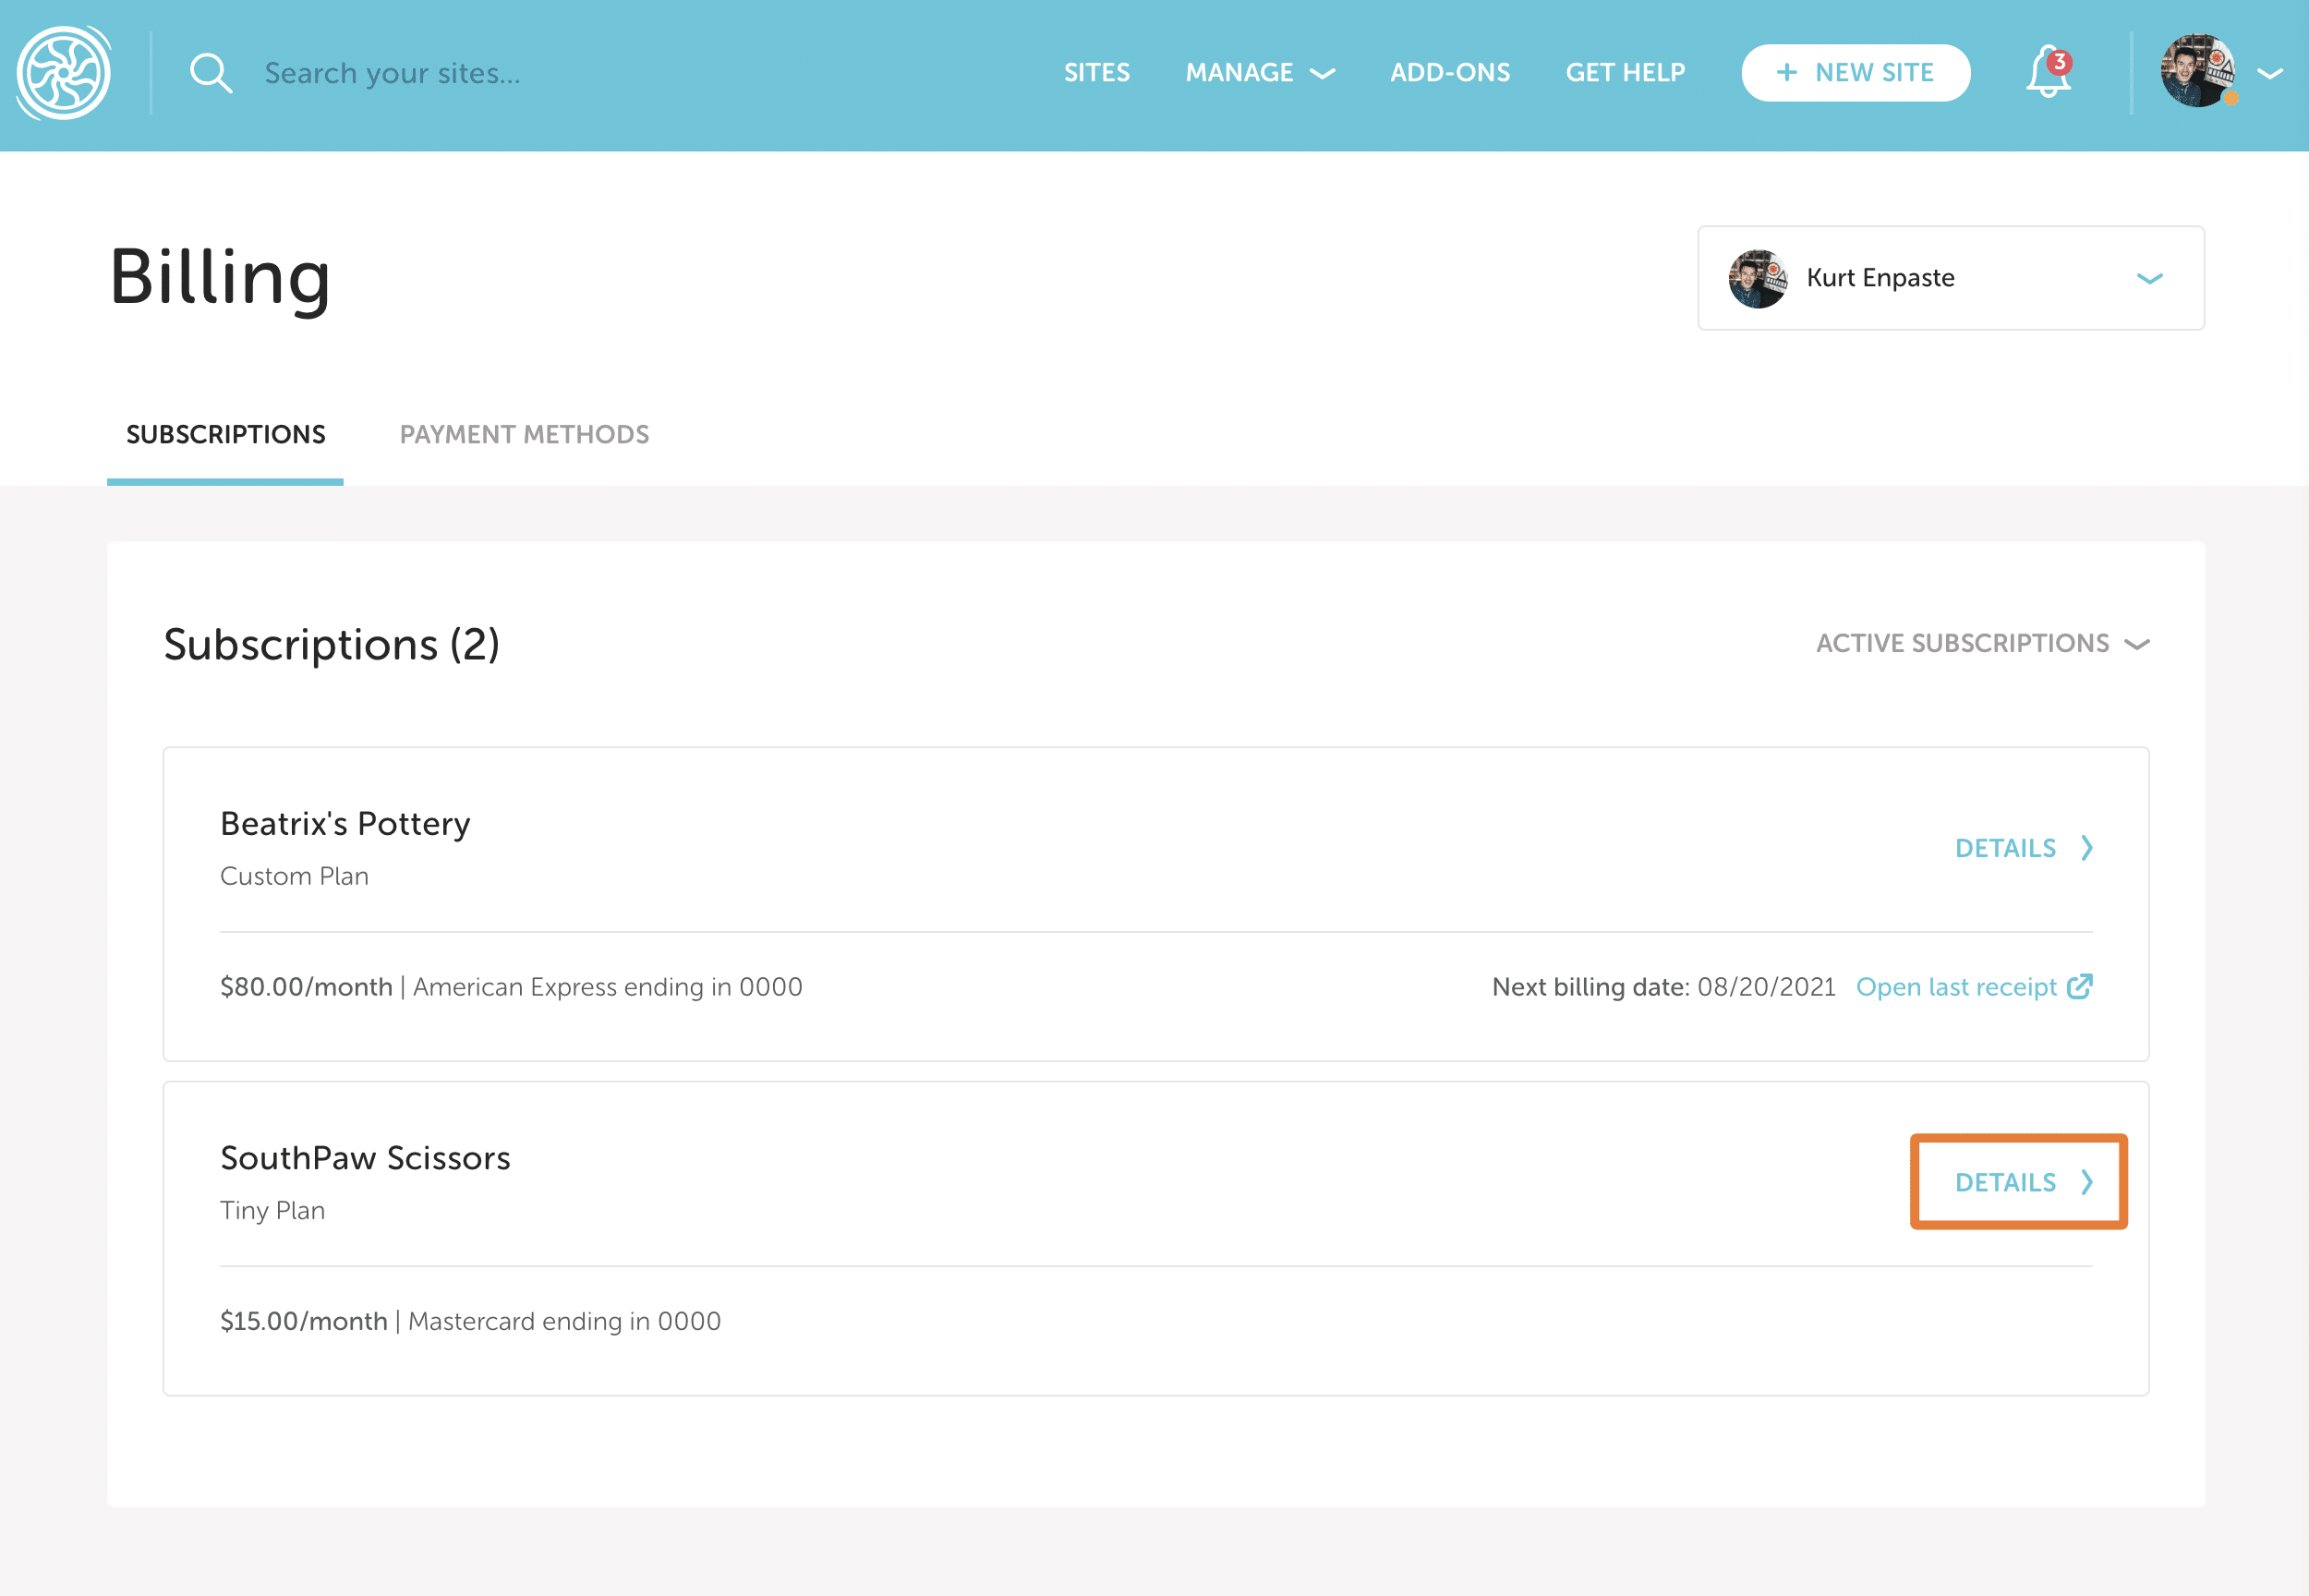Go to Sites menu item
The height and width of the screenshot is (1596, 2309).
tap(1096, 73)
